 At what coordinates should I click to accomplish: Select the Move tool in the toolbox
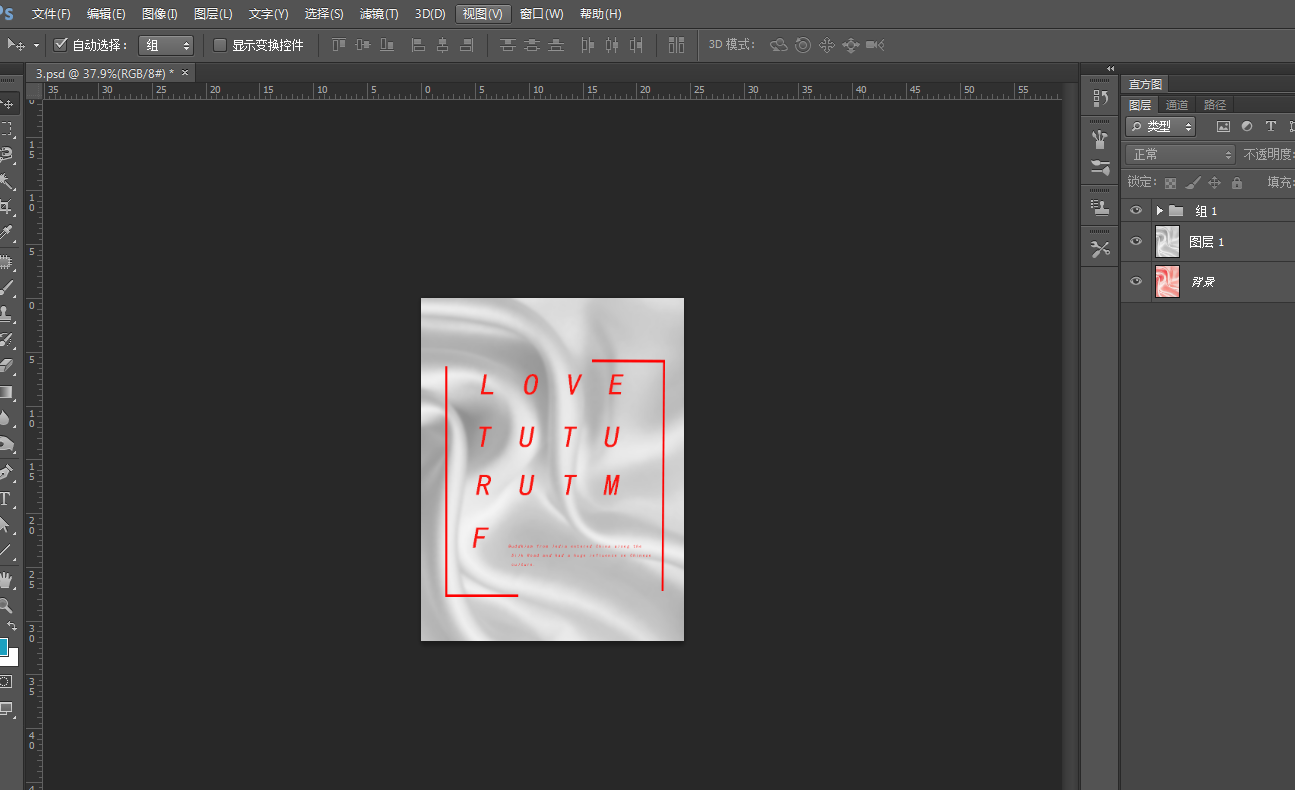point(7,104)
